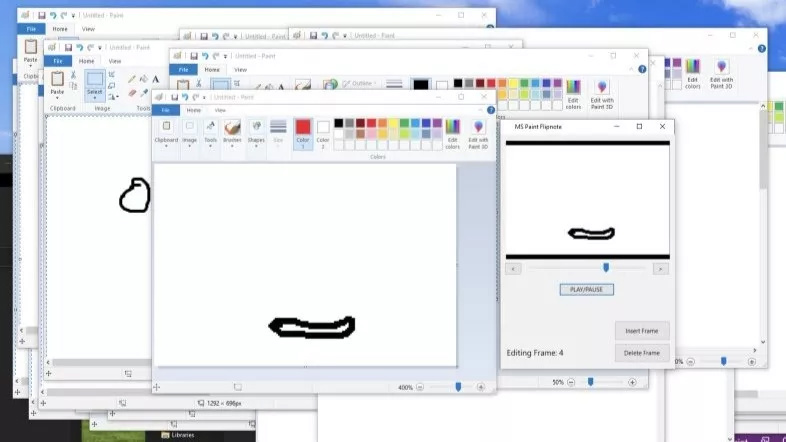Open Quick Access dropdown in 400% zoom Paint window
Viewport: 786px width, 442px height.
[204, 97]
